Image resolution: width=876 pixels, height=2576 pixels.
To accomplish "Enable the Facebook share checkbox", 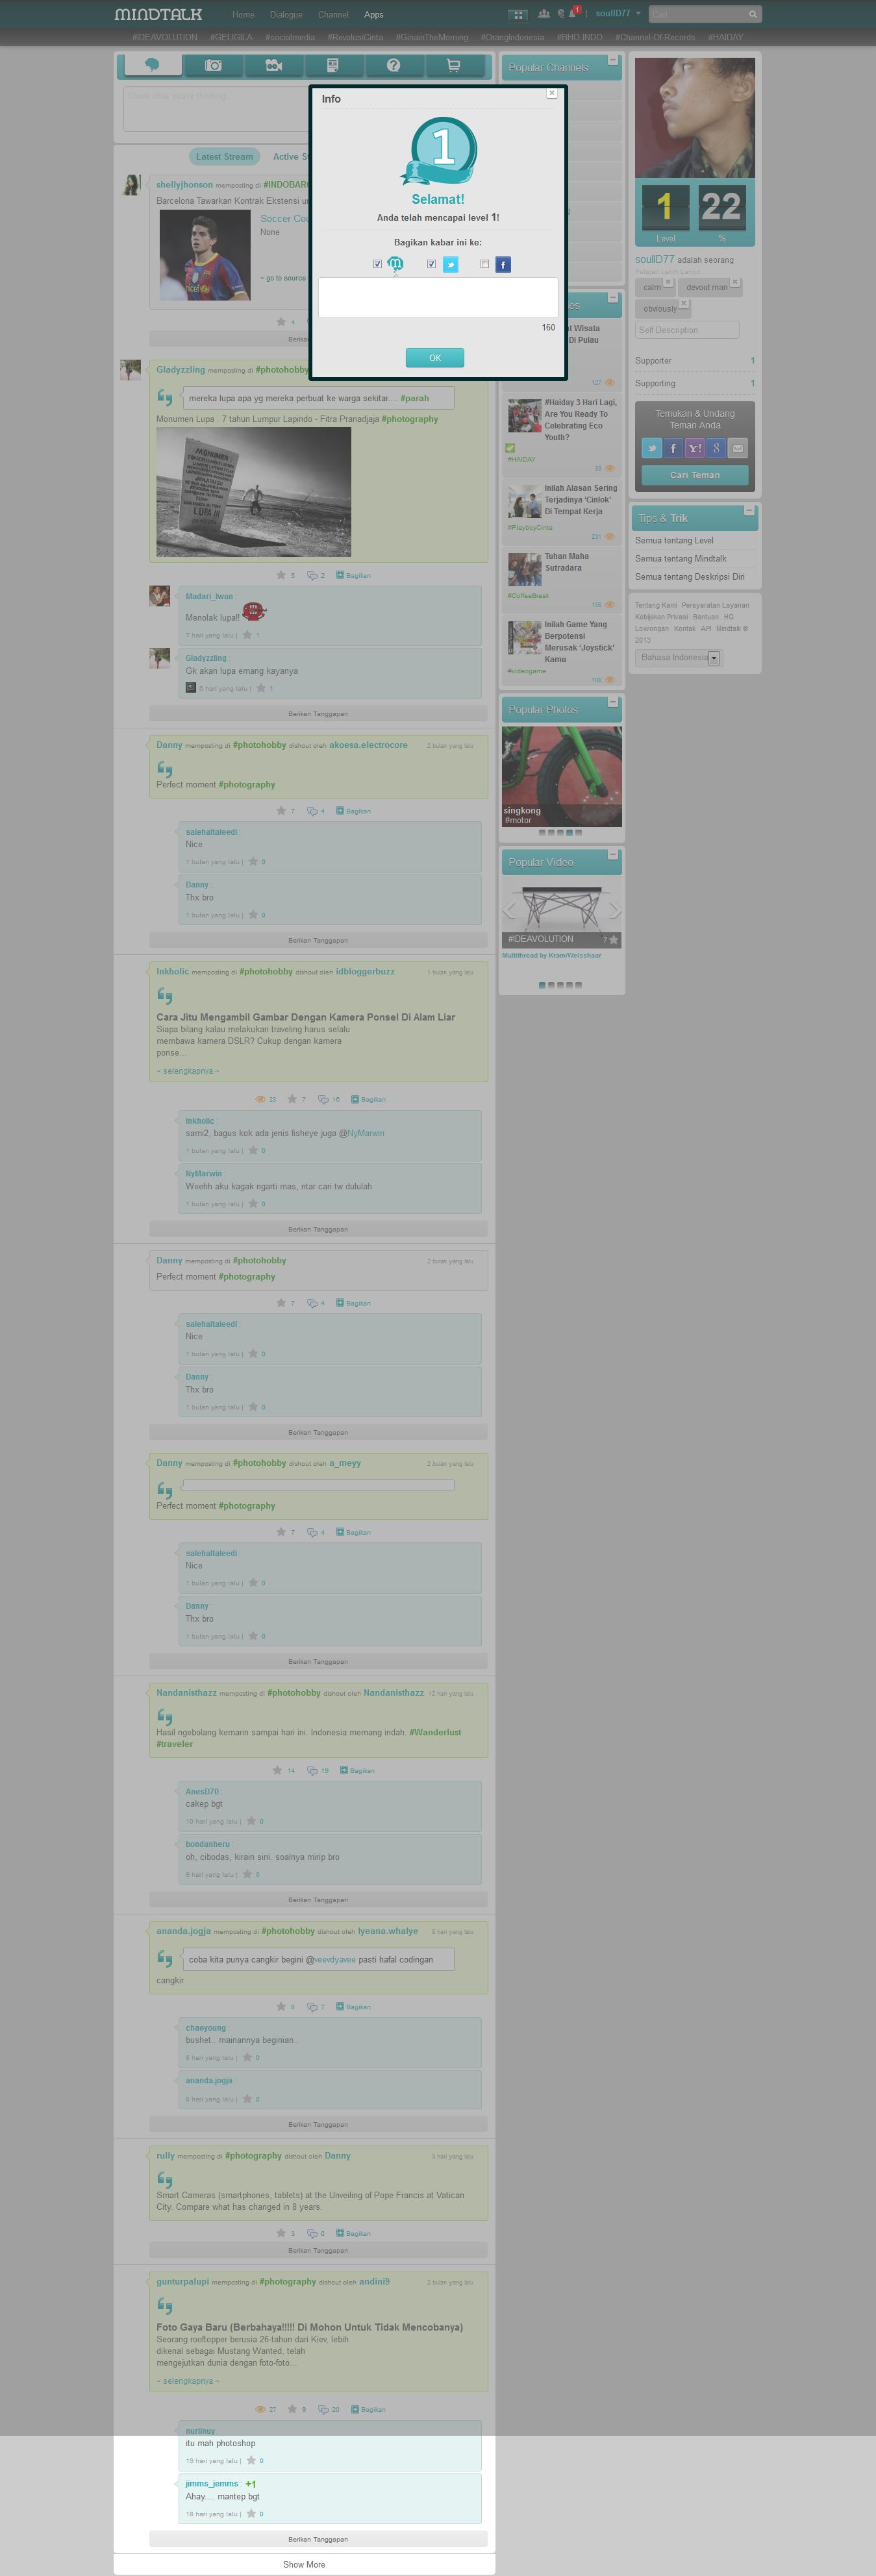I will coord(485,264).
